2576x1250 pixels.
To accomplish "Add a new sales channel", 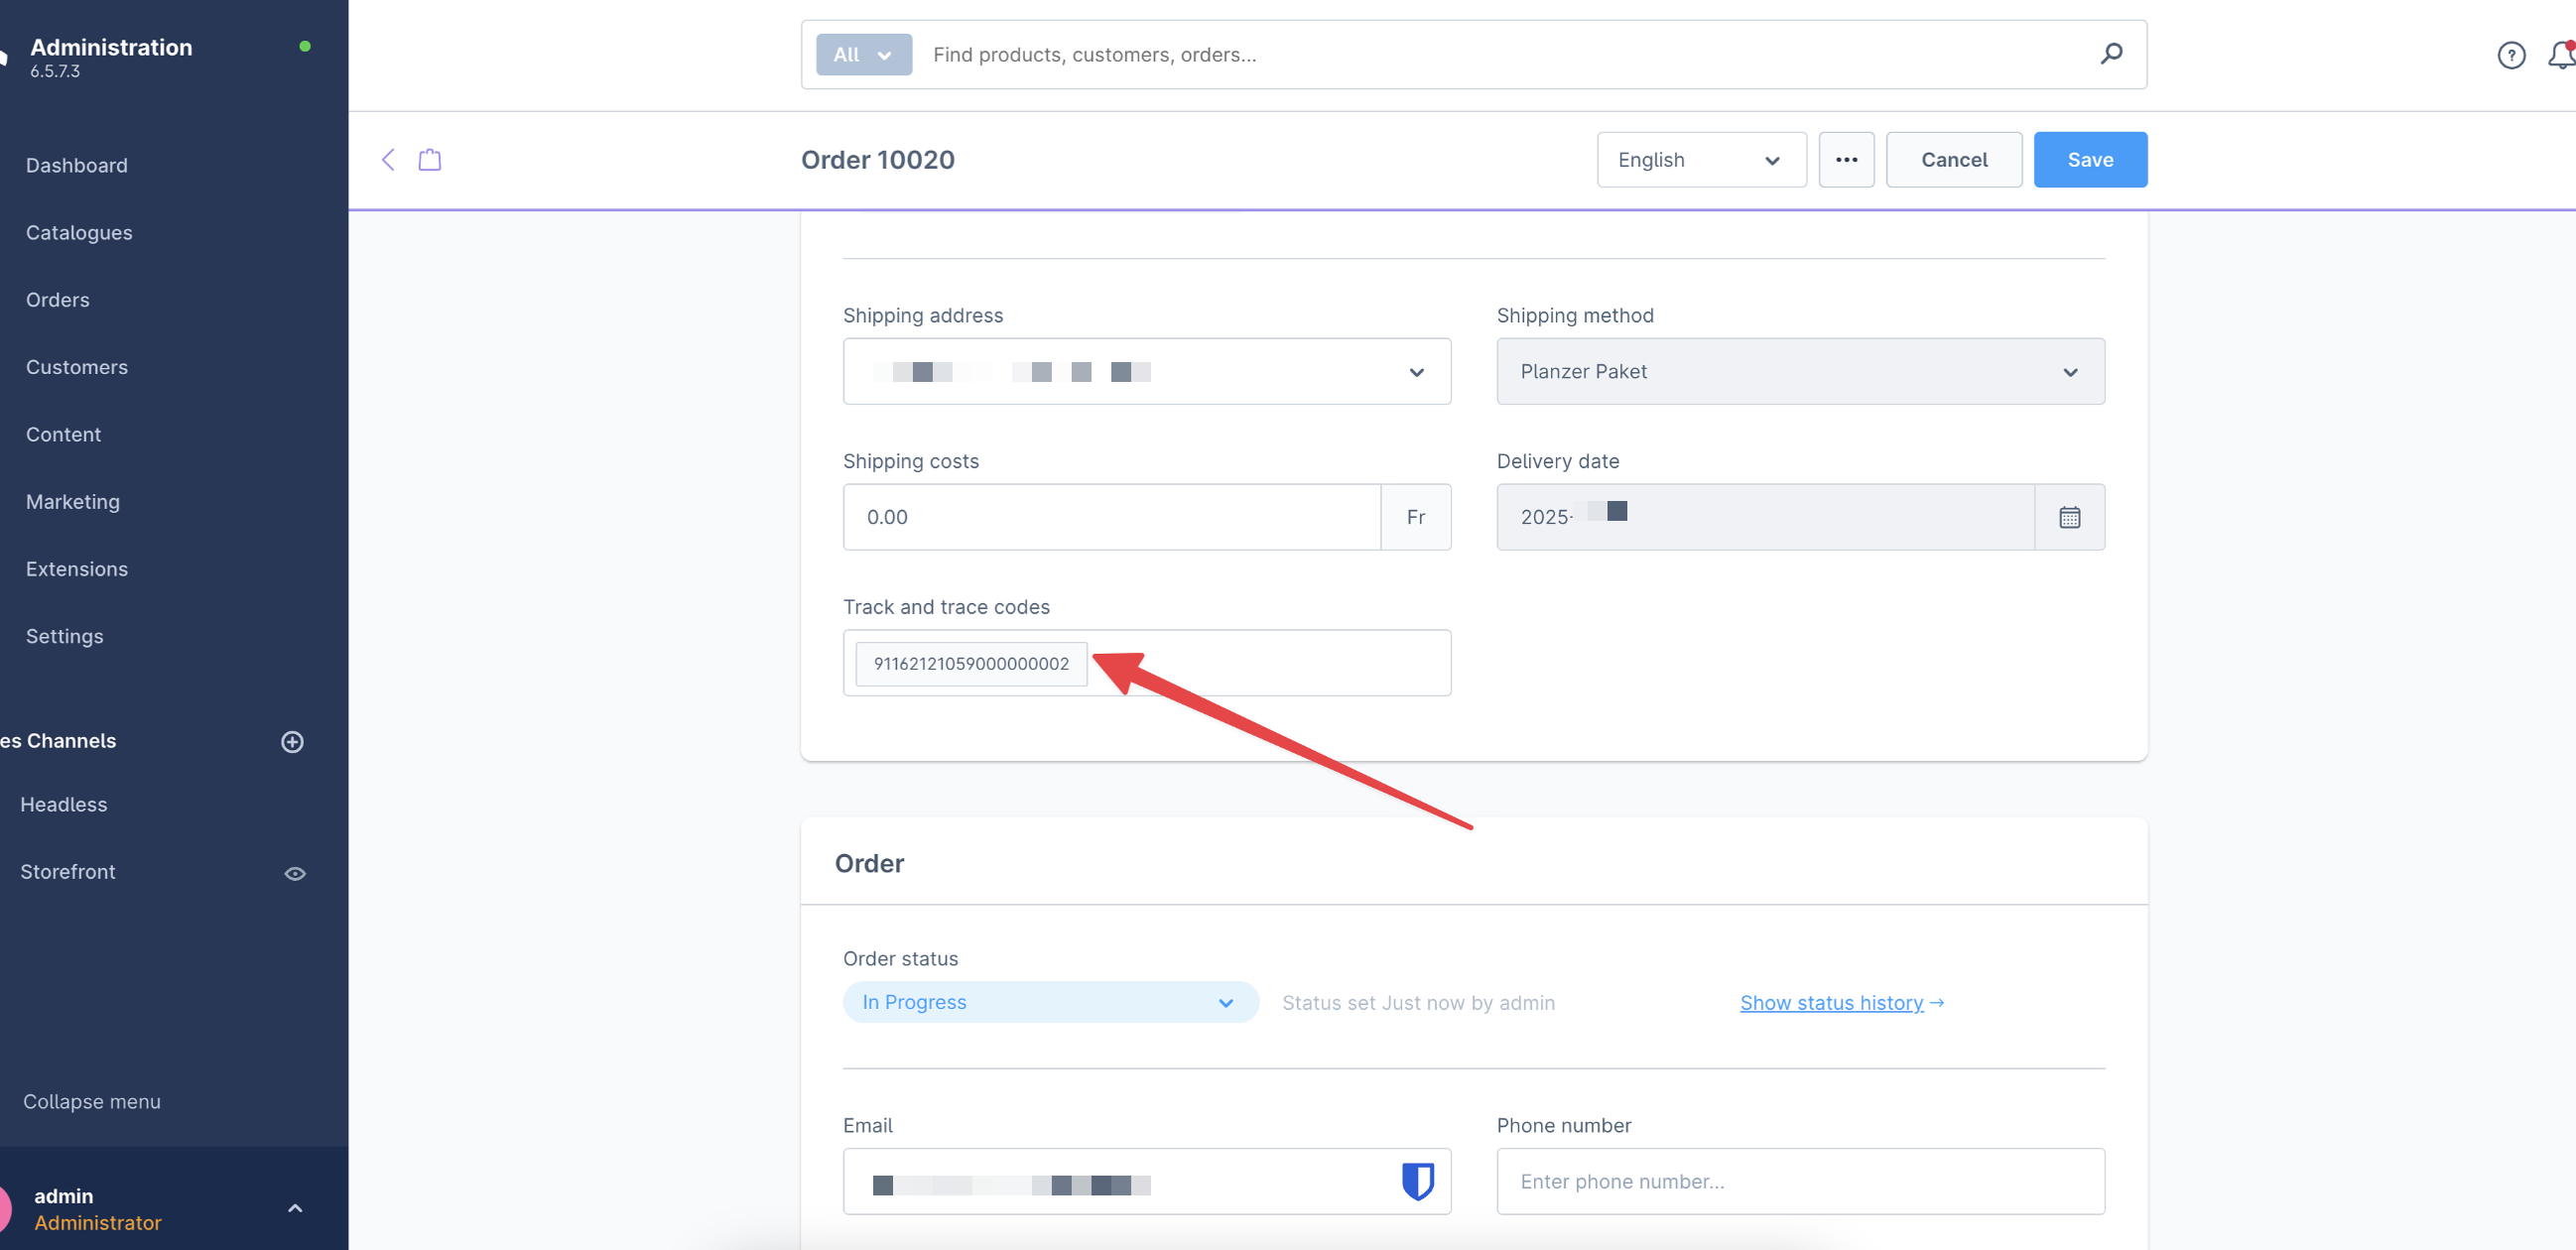I will click(292, 741).
